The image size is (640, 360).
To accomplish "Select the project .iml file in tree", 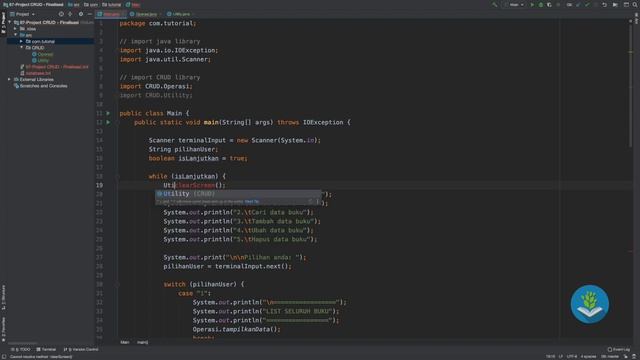I will 54,67.
